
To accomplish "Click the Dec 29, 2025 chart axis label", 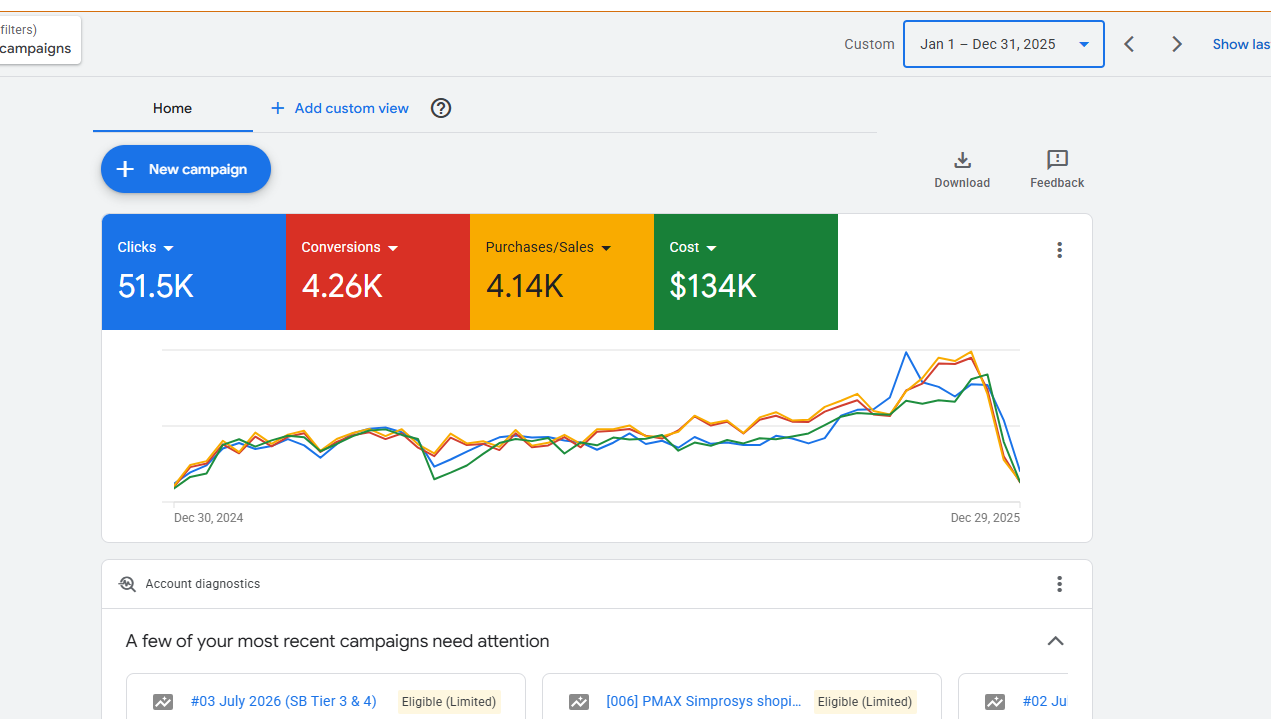I will (985, 518).
